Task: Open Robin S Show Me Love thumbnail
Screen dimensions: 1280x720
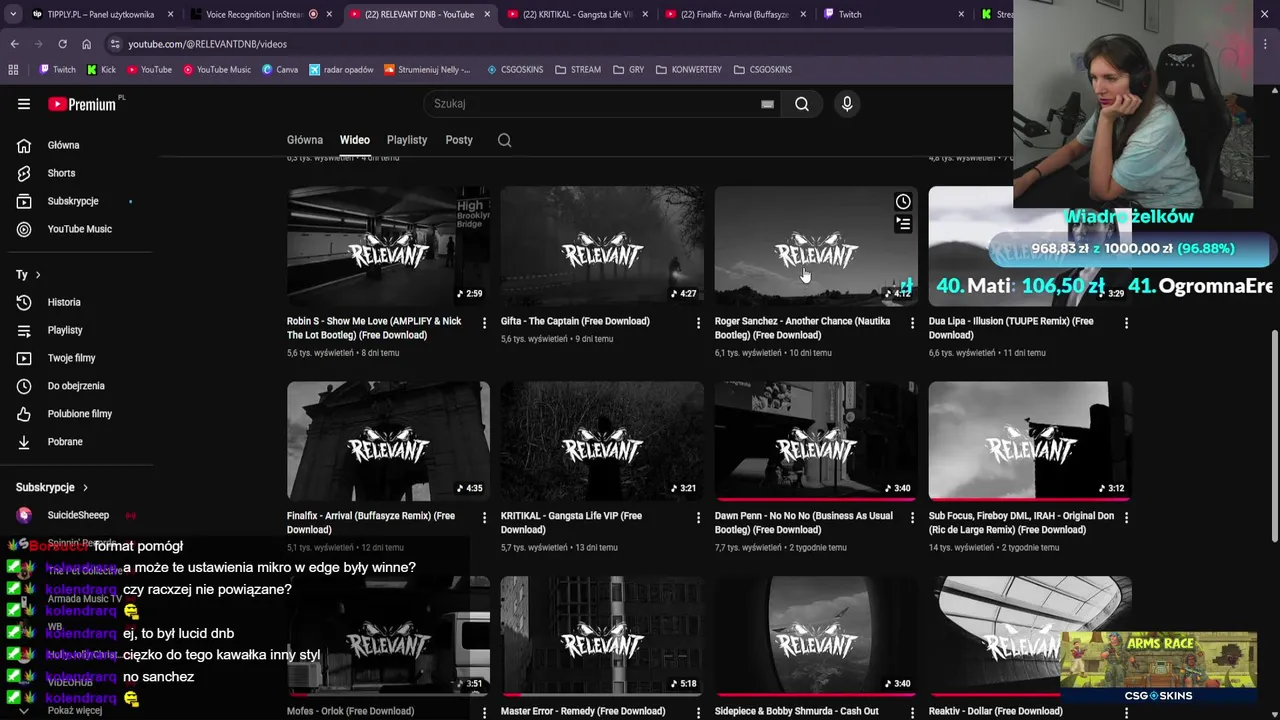Action: pos(388,246)
